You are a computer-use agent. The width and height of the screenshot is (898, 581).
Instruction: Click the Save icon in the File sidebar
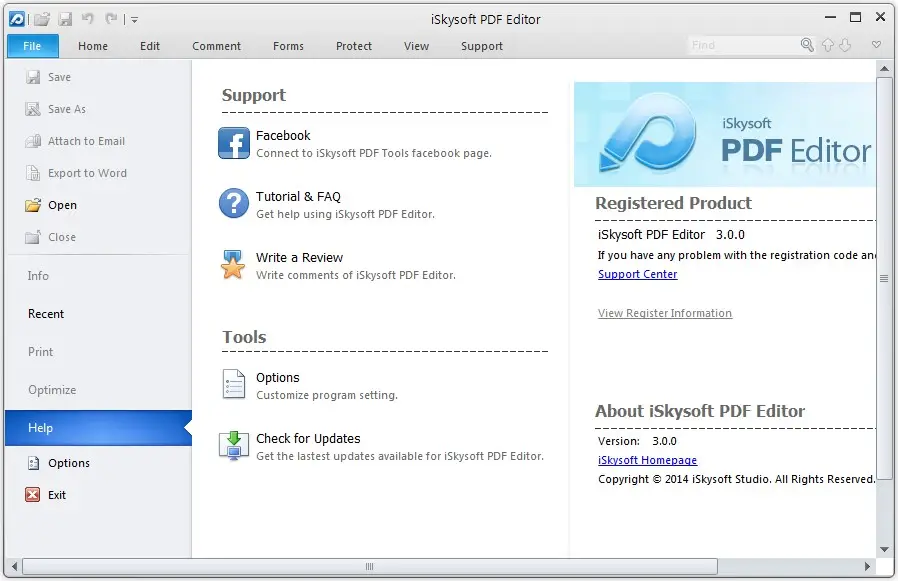33,77
